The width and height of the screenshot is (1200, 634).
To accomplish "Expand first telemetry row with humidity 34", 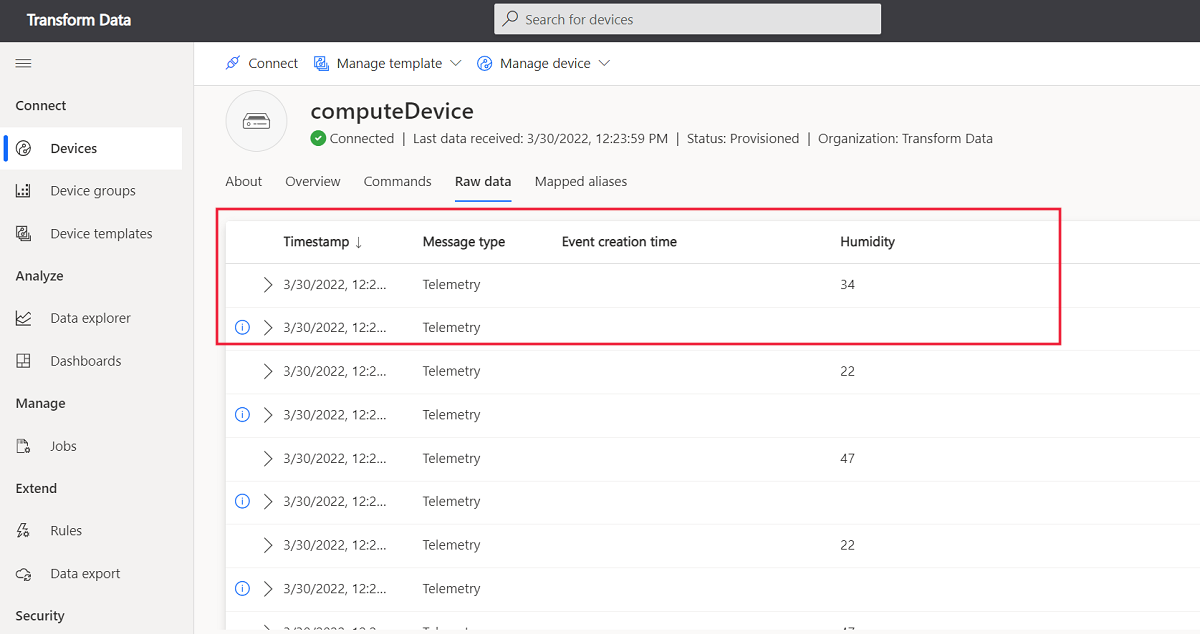I will click(267, 285).
